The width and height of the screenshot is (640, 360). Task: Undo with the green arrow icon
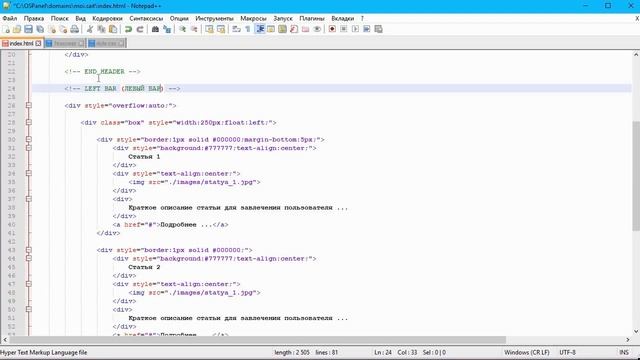coord(128,29)
